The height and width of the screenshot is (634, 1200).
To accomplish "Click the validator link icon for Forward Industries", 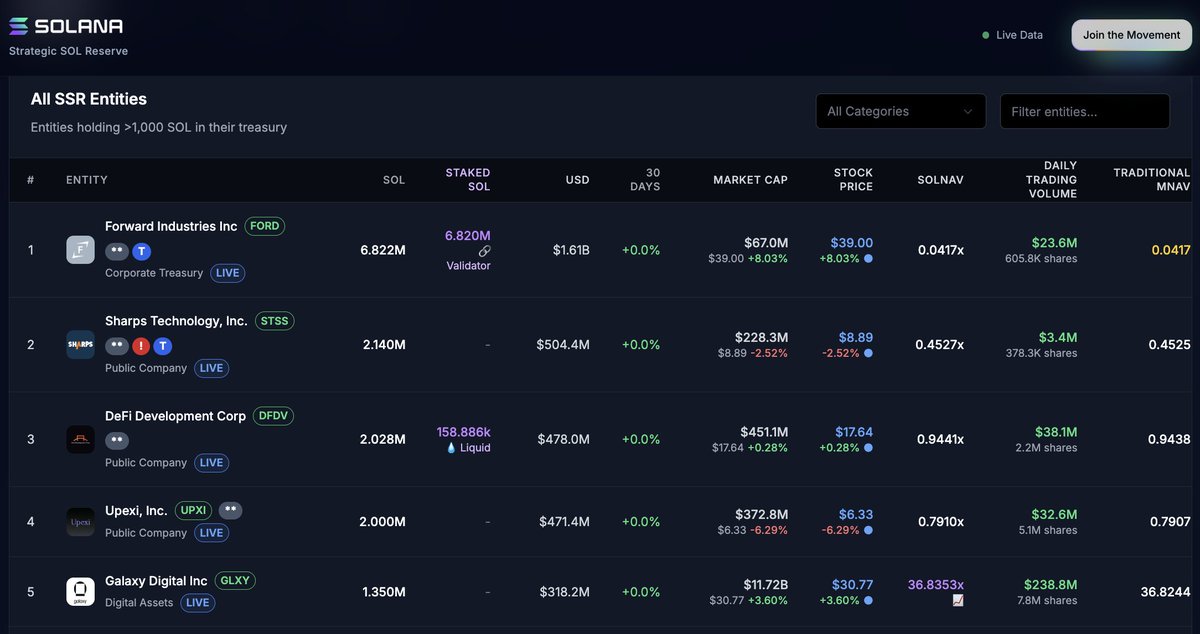I will [485, 251].
